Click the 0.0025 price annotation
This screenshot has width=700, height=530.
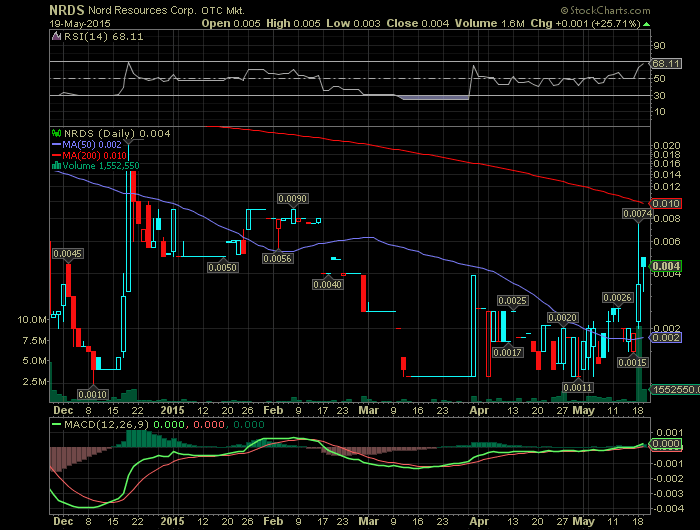[x=512, y=300]
